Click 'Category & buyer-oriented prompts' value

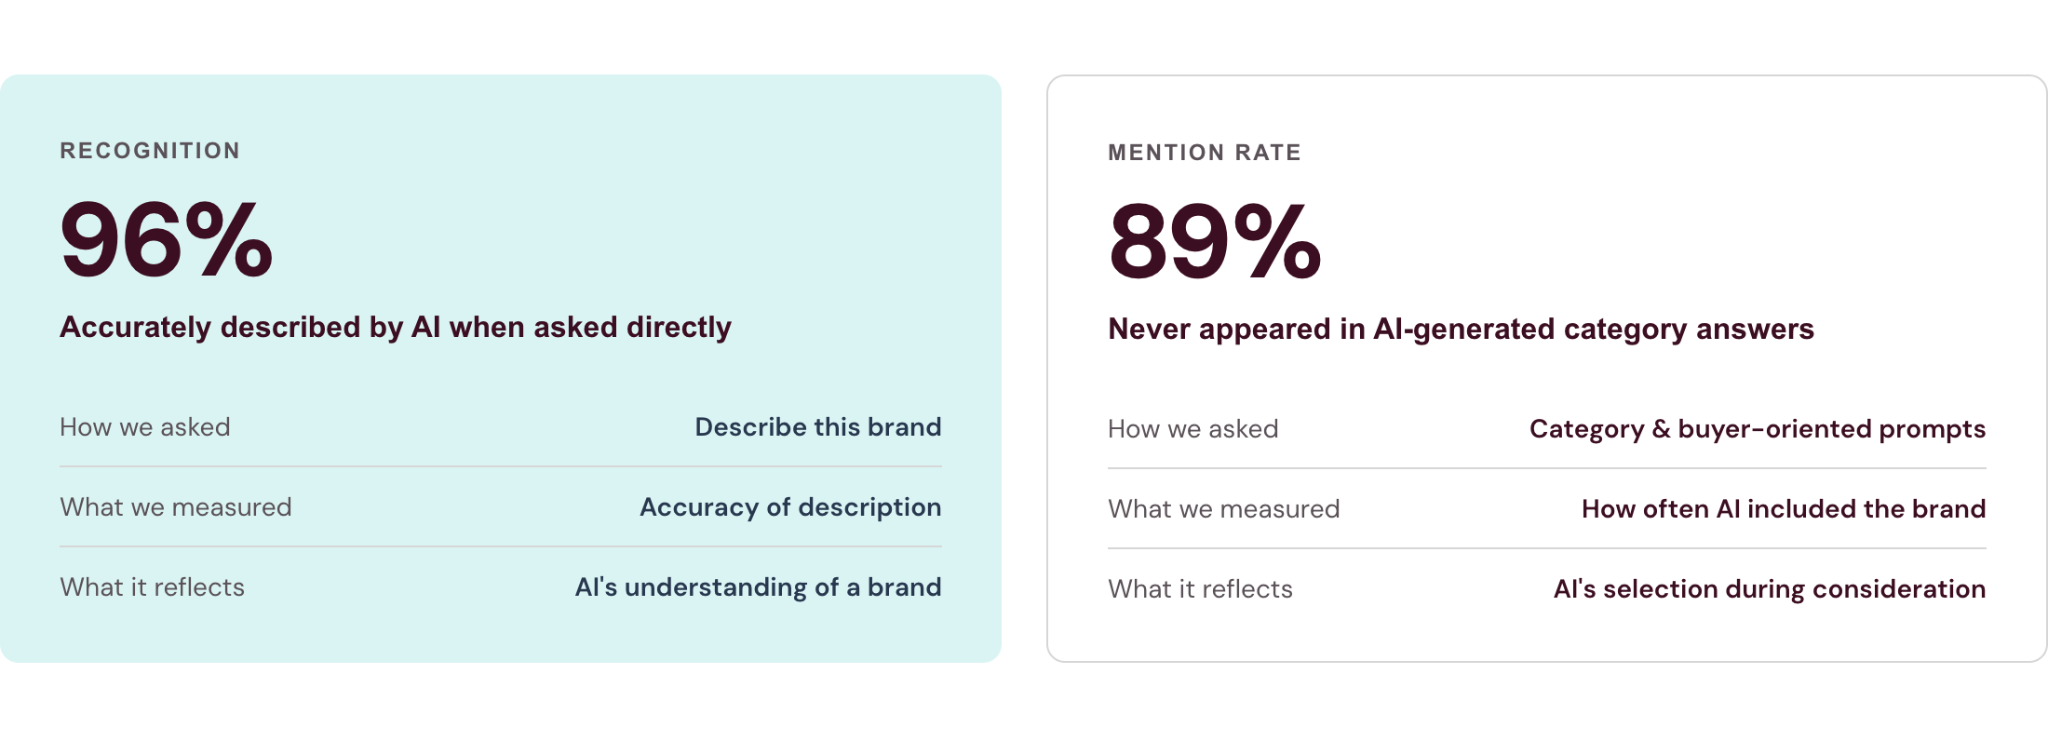coord(1758,429)
